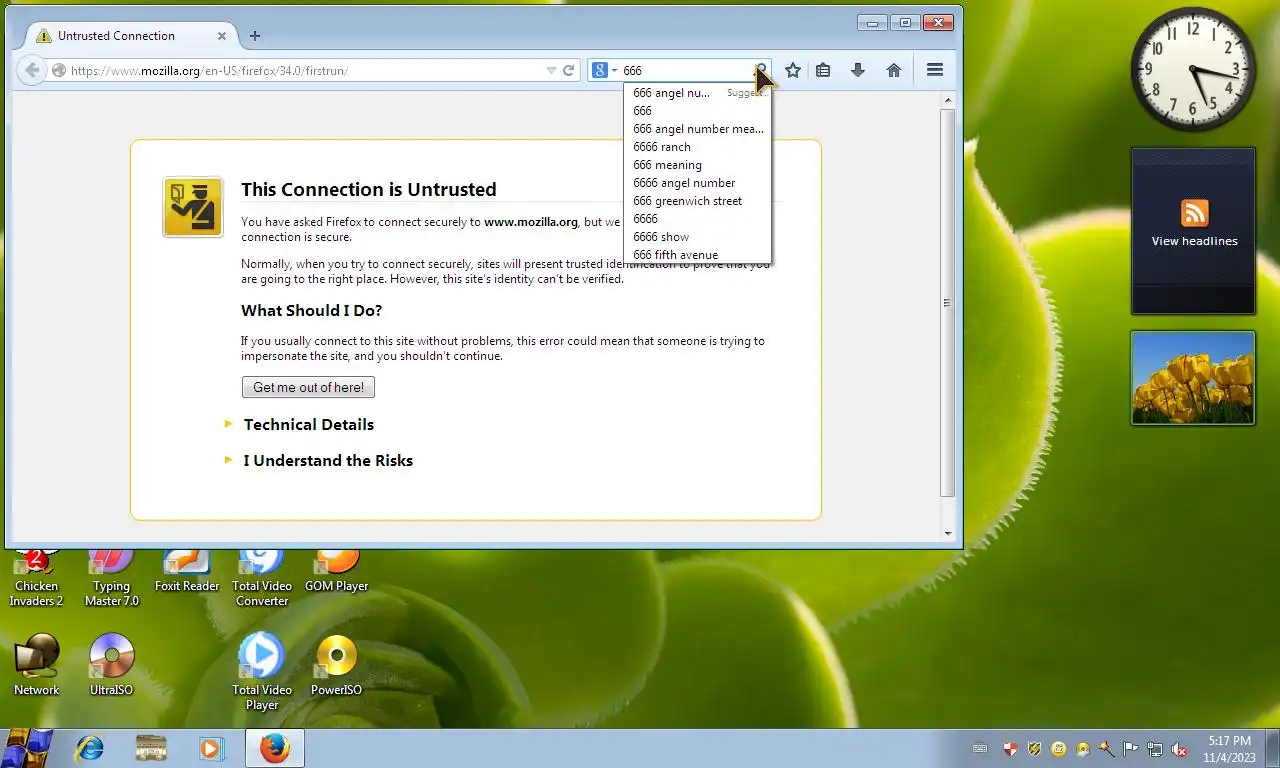Choose suggestion "666 meaning"
The width and height of the screenshot is (1280, 768).
point(697,165)
